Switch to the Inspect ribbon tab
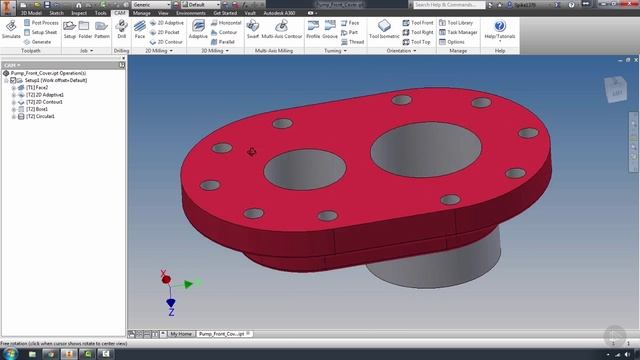640x360 pixels. (x=79, y=13)
